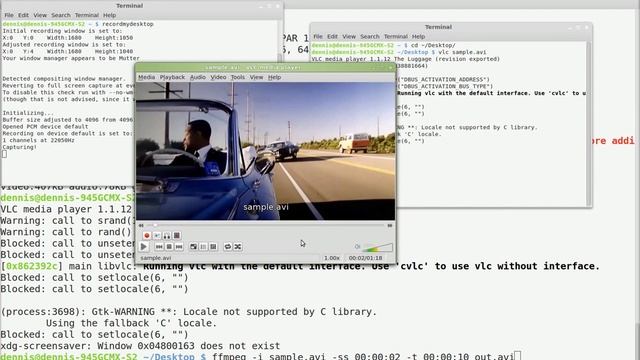
Task: Open VLC Help menu
Action: click(x=274, y=77)
